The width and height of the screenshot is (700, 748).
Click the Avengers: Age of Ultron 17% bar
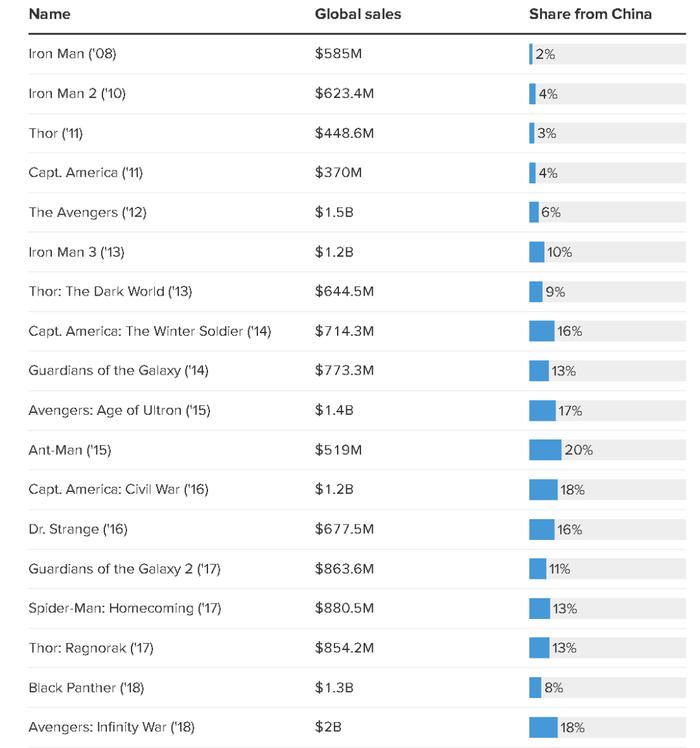click(607, 411)
